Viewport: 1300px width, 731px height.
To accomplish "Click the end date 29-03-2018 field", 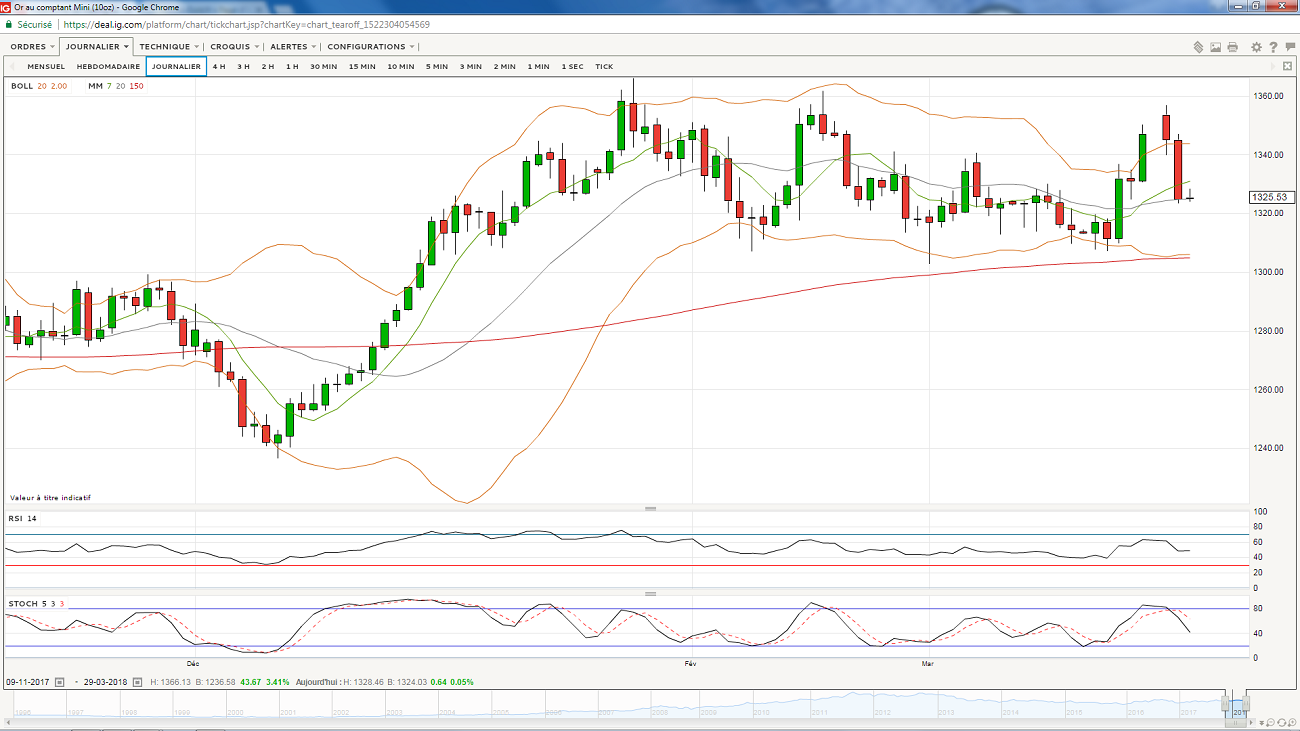I will click(106, 682).
